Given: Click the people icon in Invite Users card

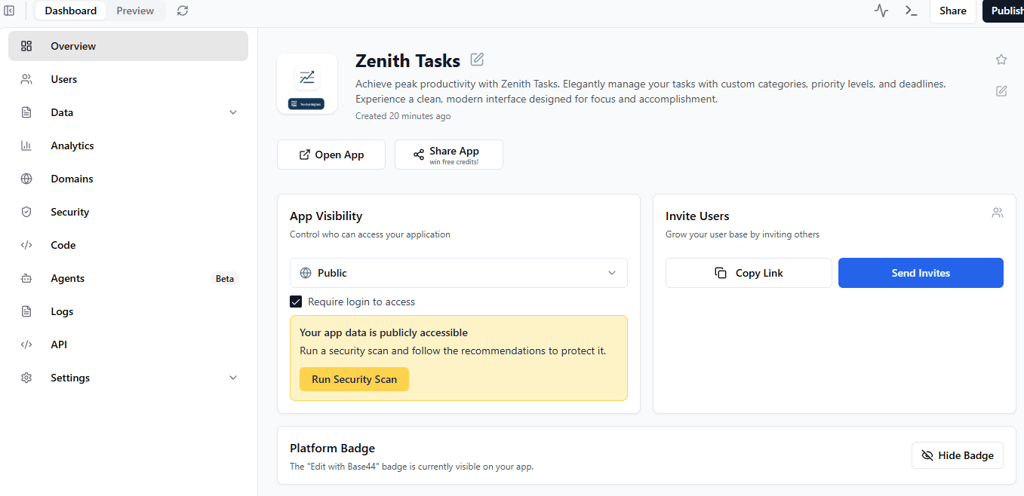Looking at the screenshot, I should pos(997,212).
